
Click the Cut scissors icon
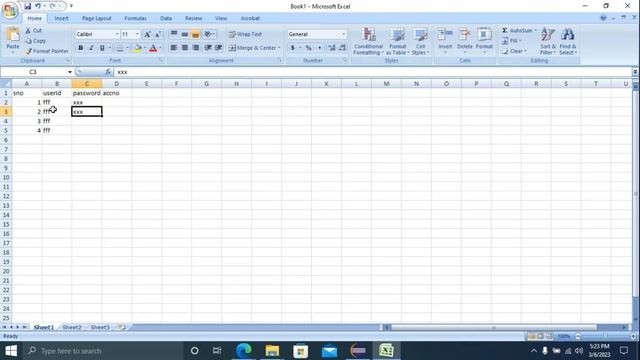(28, 31)
